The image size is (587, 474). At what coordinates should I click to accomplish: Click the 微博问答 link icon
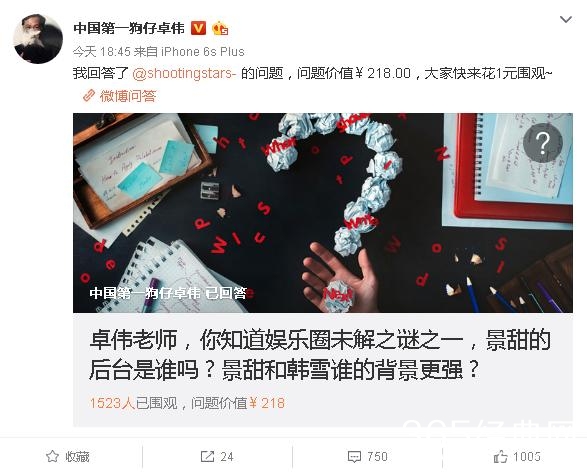(89, 96)
